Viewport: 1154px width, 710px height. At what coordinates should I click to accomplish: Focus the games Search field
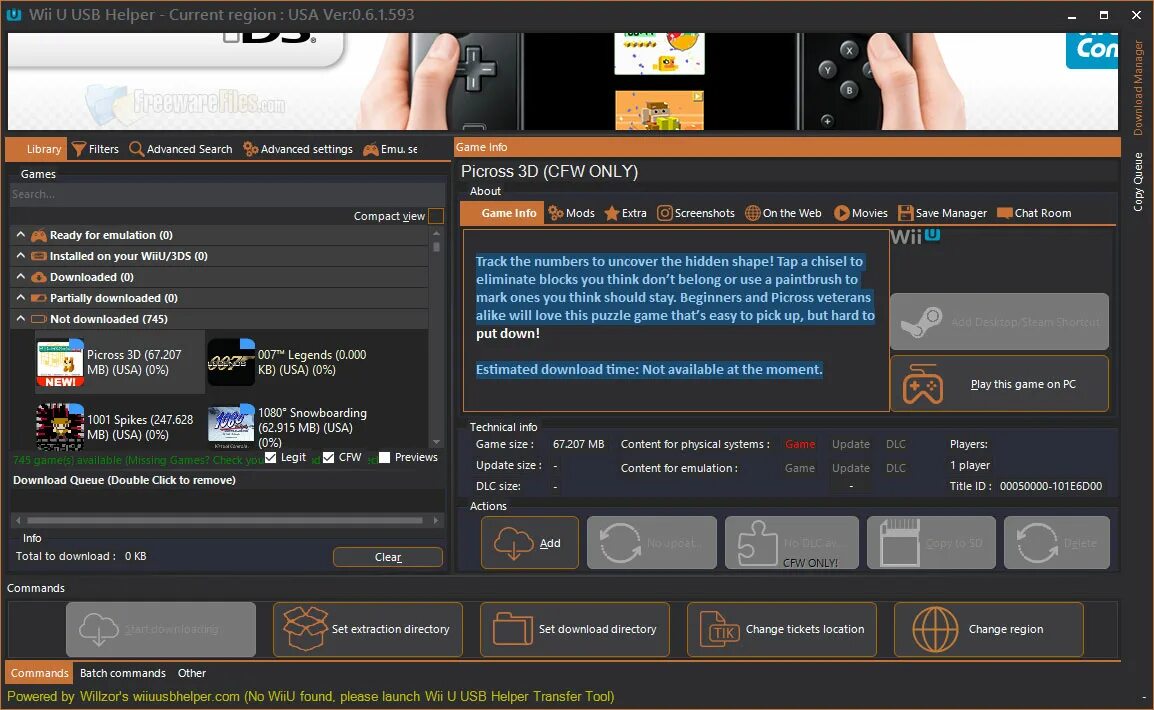point(227,194)
